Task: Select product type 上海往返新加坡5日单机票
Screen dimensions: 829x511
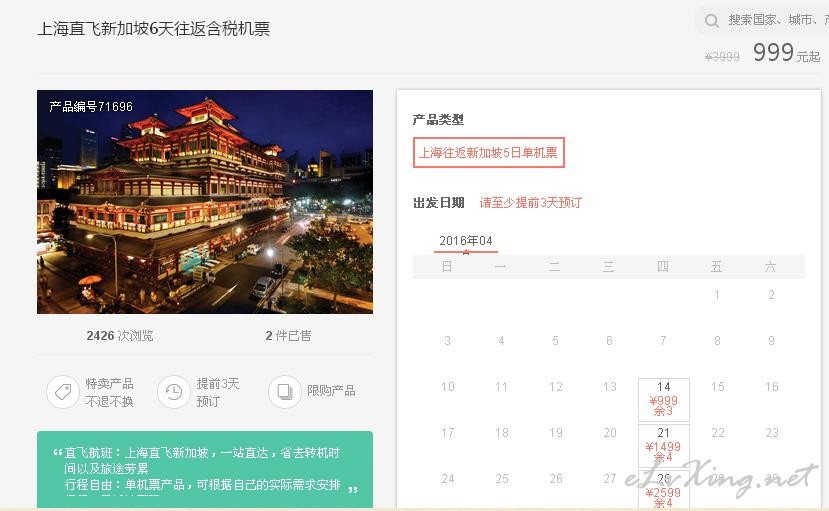Action: (489, 153)
